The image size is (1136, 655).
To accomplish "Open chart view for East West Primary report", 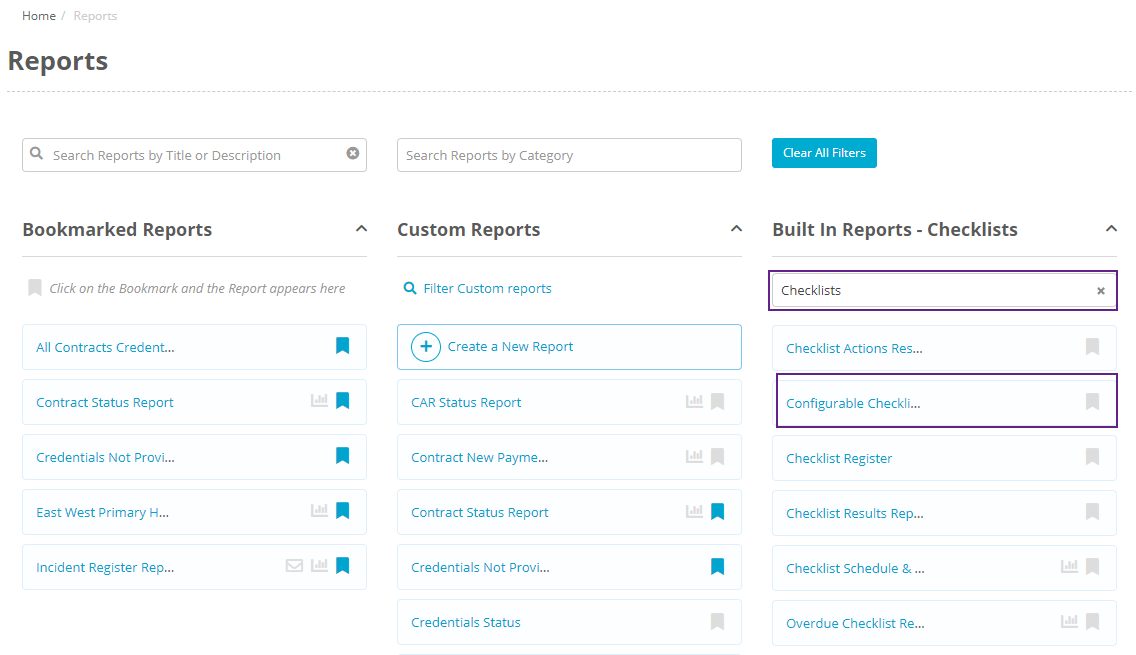I will pyautogui.click(x=319, y=511).
